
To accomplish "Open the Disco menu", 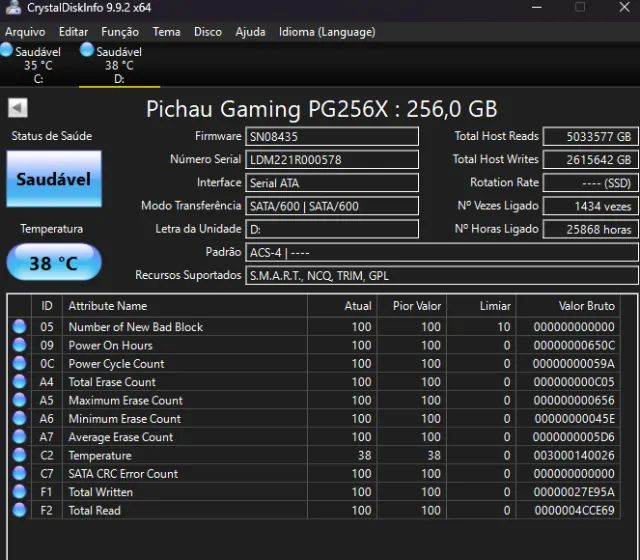I will [x=208, y=32].
